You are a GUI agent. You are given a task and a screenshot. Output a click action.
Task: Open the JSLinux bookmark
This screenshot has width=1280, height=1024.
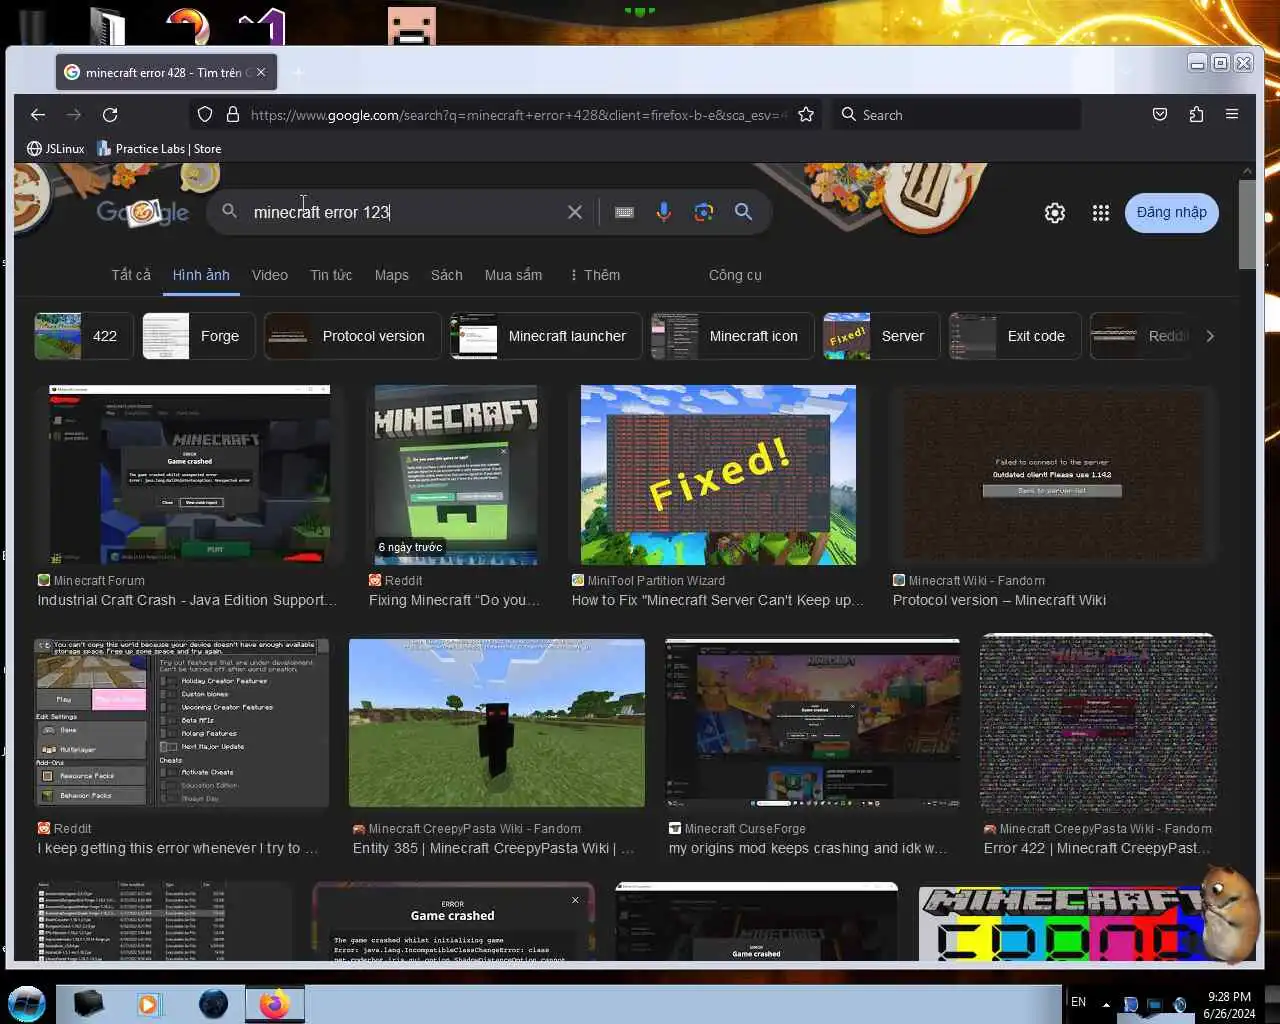click(56, 149)
